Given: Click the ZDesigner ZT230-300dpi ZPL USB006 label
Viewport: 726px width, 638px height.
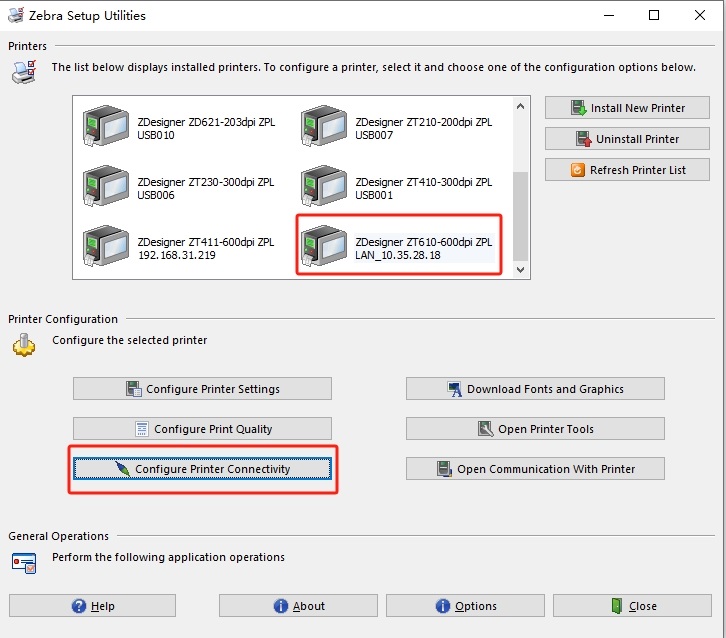Looking at the screenshot, I should pos(206,188).
